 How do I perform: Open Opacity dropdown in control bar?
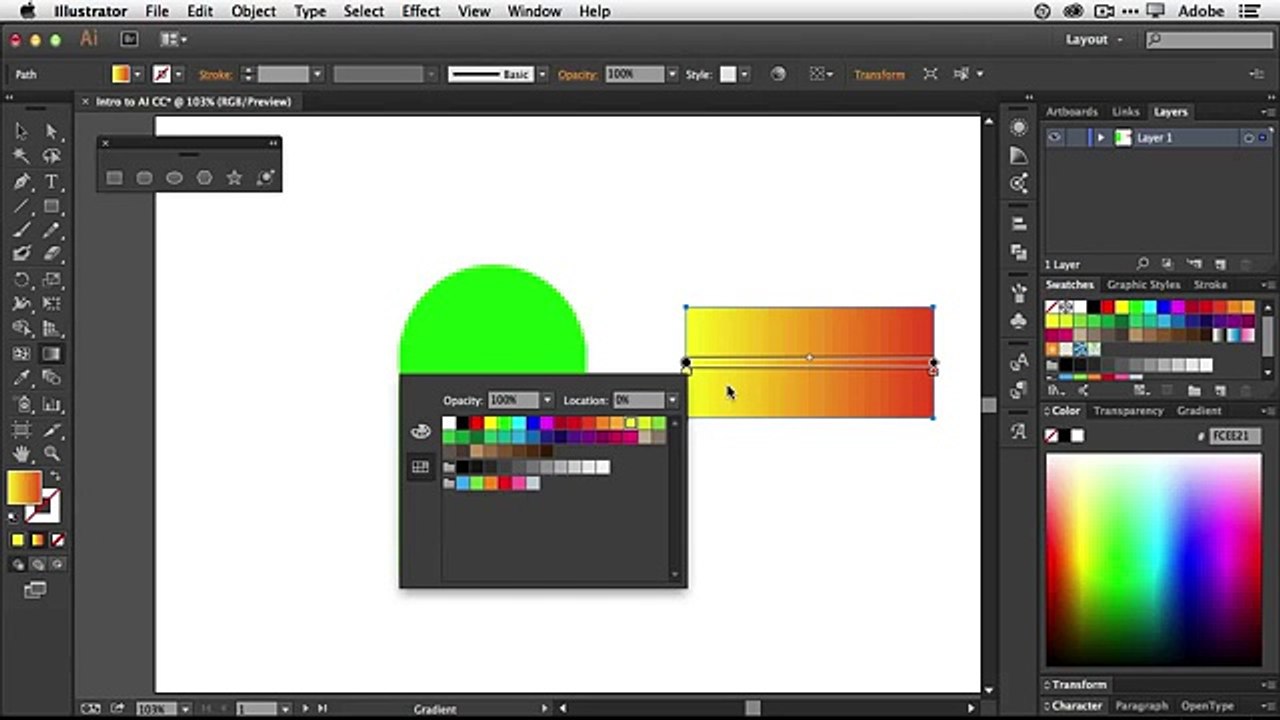pos(672,74)
